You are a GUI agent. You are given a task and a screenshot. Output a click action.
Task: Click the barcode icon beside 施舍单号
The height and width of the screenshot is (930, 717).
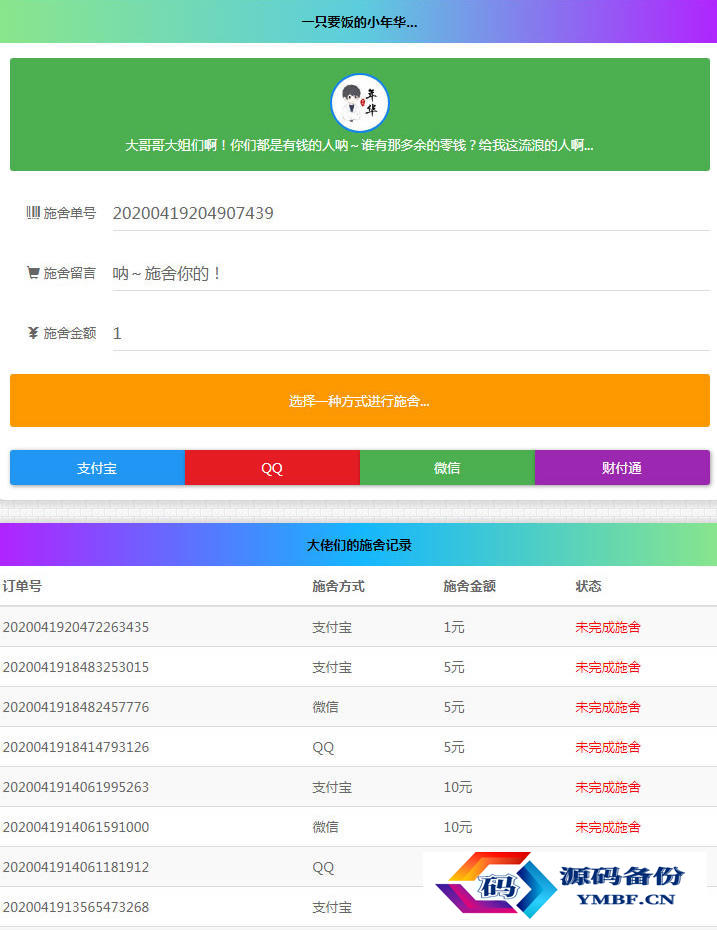point(33,212)
